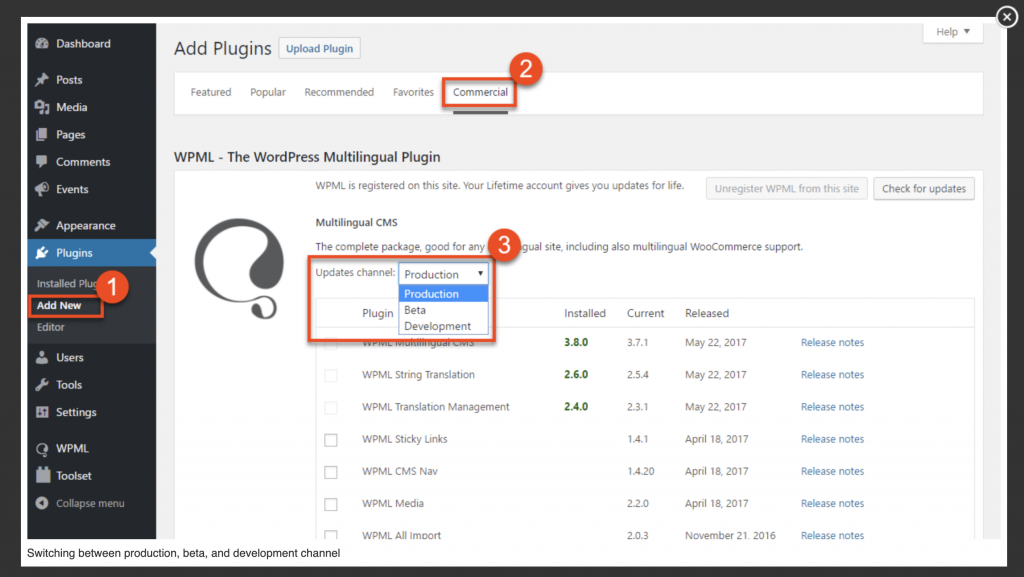Viewport: 1024px width, 577px height.
Task: Click the Check for updates button
Action: click(x=923, y=189)
